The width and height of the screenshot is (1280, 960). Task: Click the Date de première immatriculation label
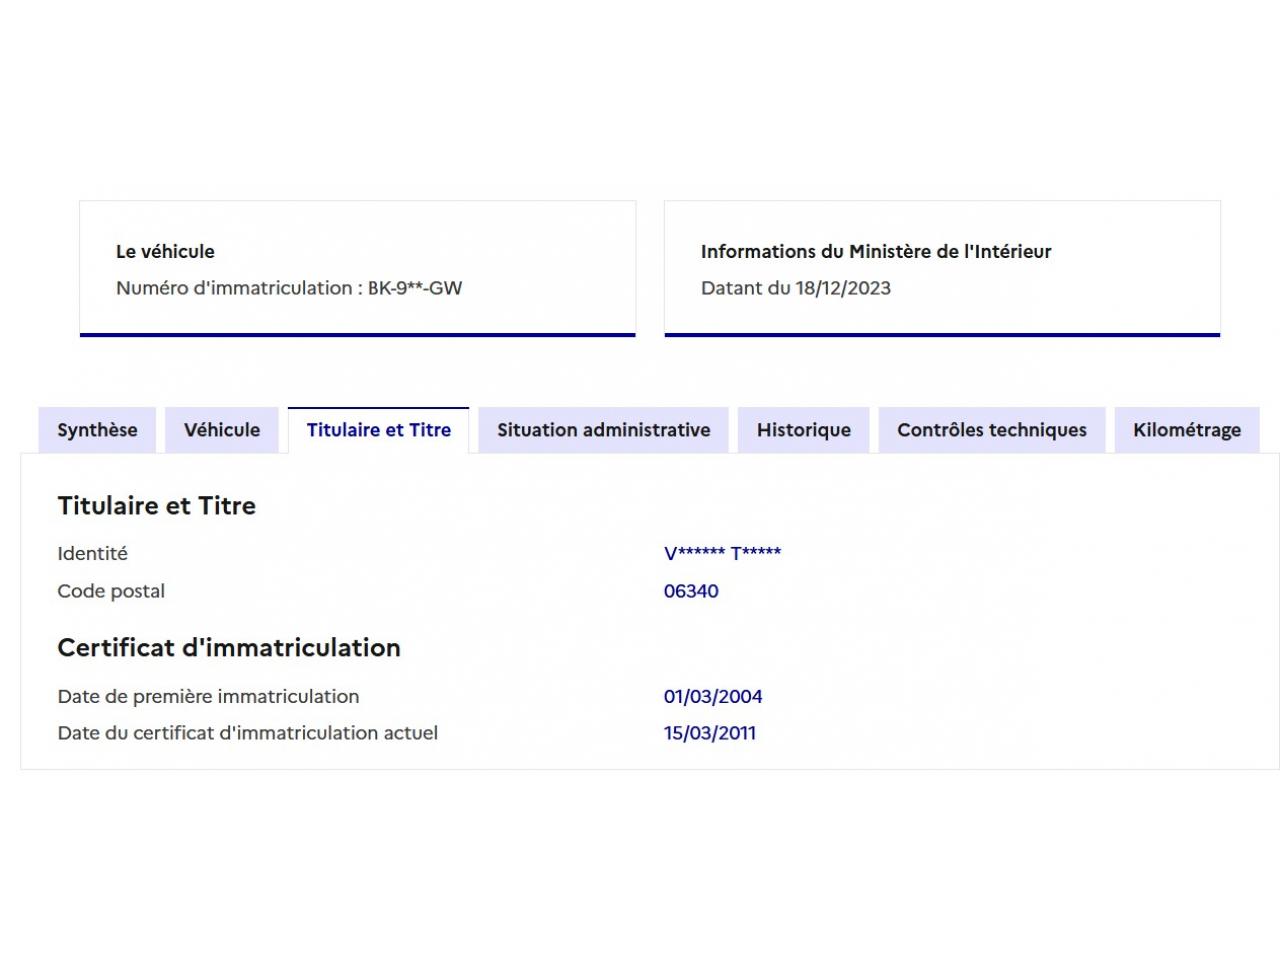[208, 697]
